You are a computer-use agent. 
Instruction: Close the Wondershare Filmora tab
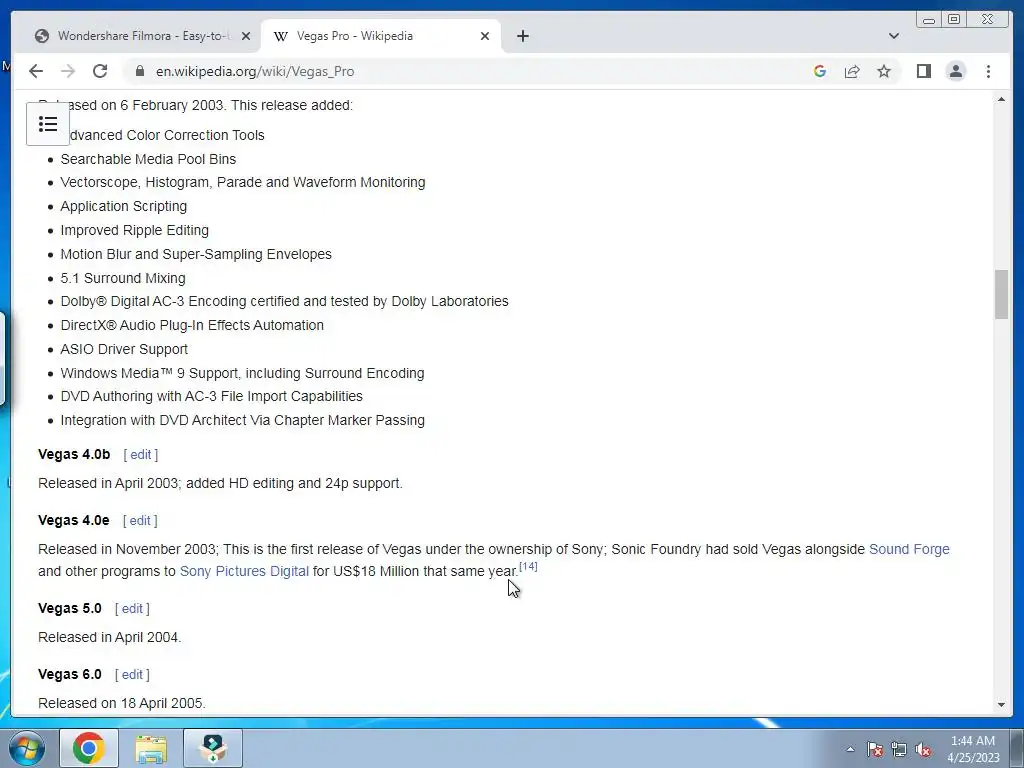pyautogui.click(x=246, y=36)
